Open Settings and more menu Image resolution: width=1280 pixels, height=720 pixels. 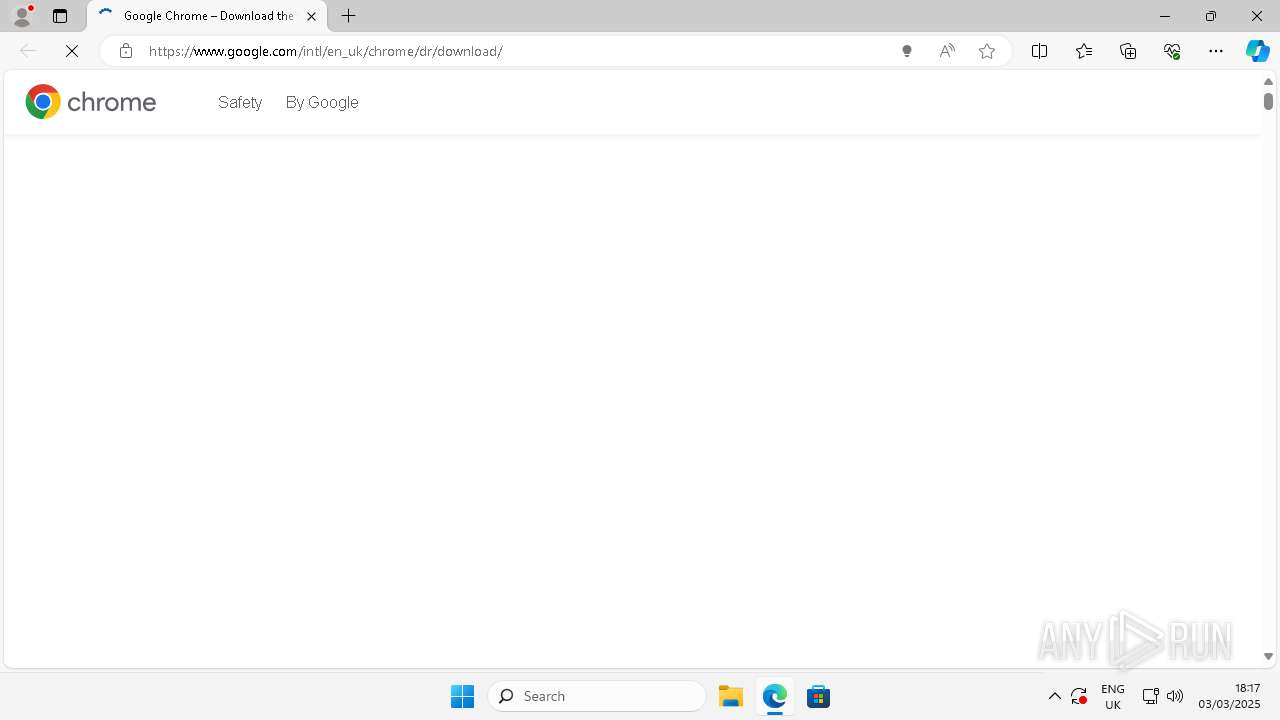(x=1216, y=51)
